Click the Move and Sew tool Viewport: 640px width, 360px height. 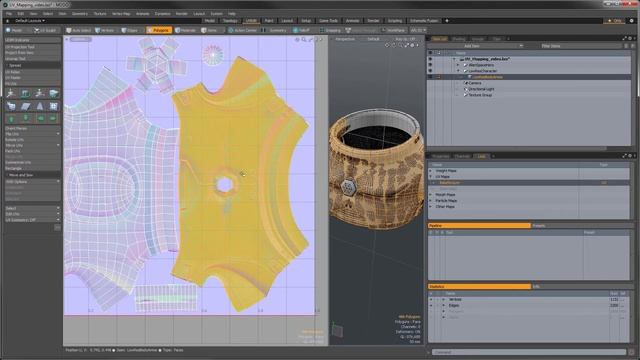click(33, 175)
